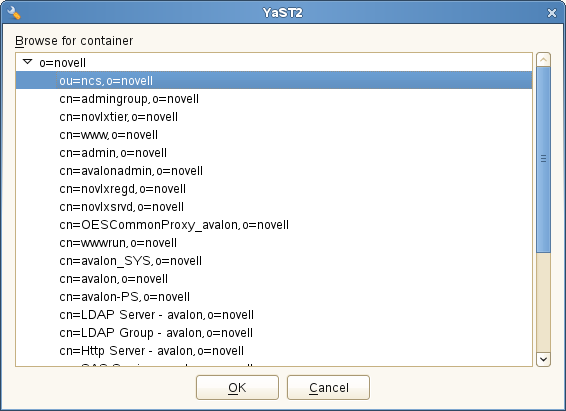
Task: Confirm selection with OK button
Action: click(237, 387)
